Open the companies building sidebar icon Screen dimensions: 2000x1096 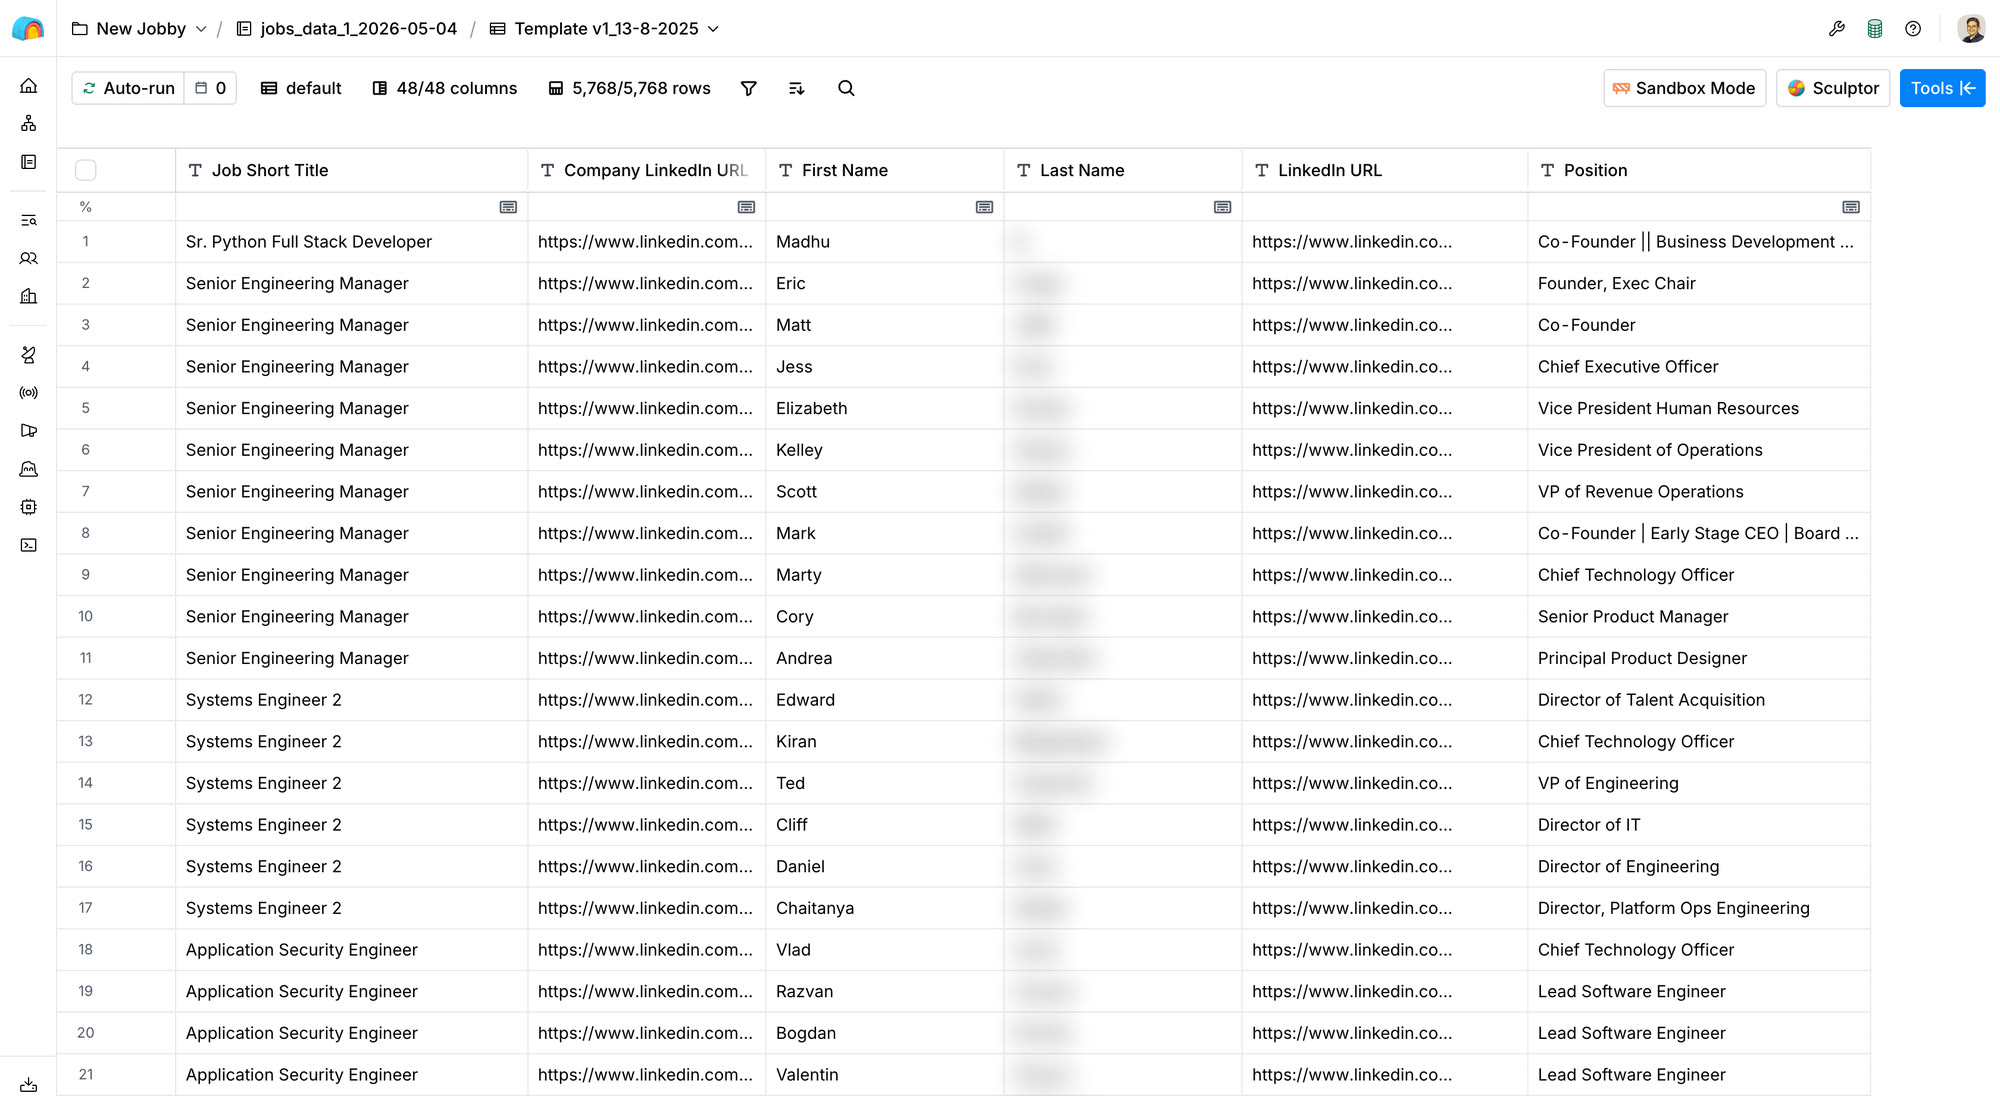[x=28, y=296]
